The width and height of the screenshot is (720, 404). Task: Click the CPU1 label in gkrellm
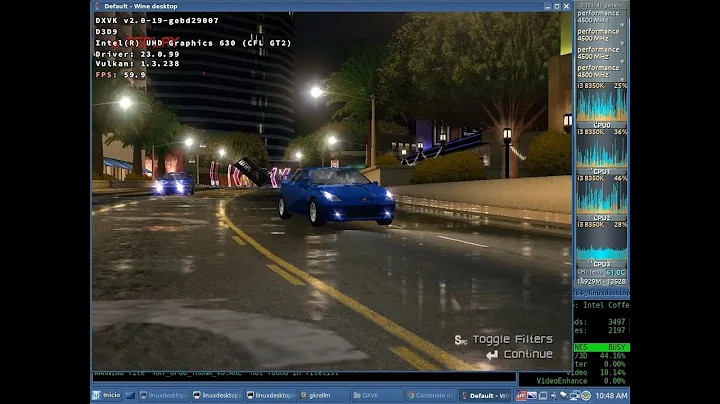click(602, 171)
